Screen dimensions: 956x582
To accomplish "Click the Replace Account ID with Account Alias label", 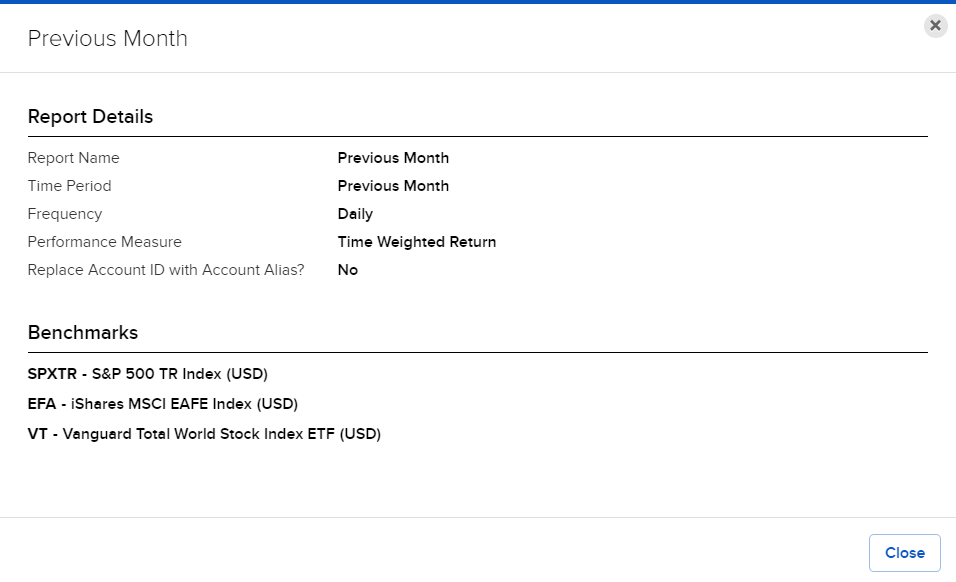I will [165, 270].
